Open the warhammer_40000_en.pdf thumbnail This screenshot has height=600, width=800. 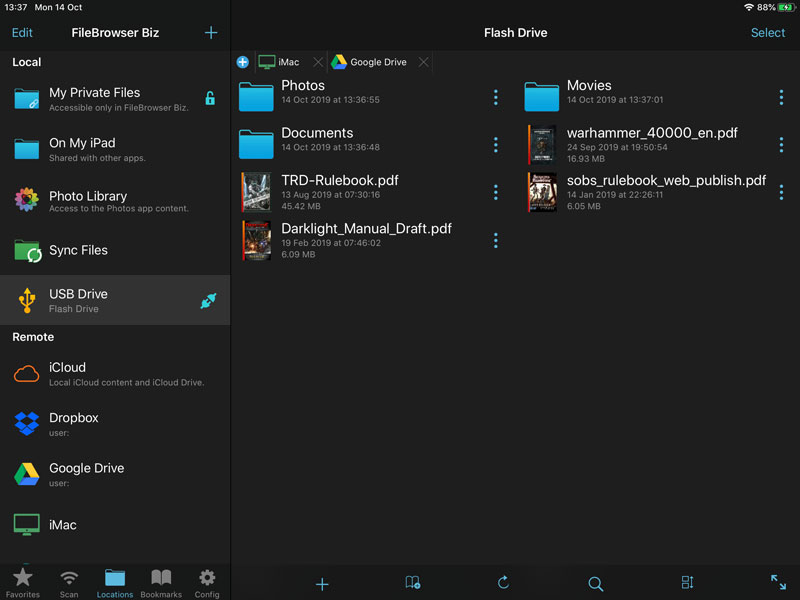(x=542, y=145)
